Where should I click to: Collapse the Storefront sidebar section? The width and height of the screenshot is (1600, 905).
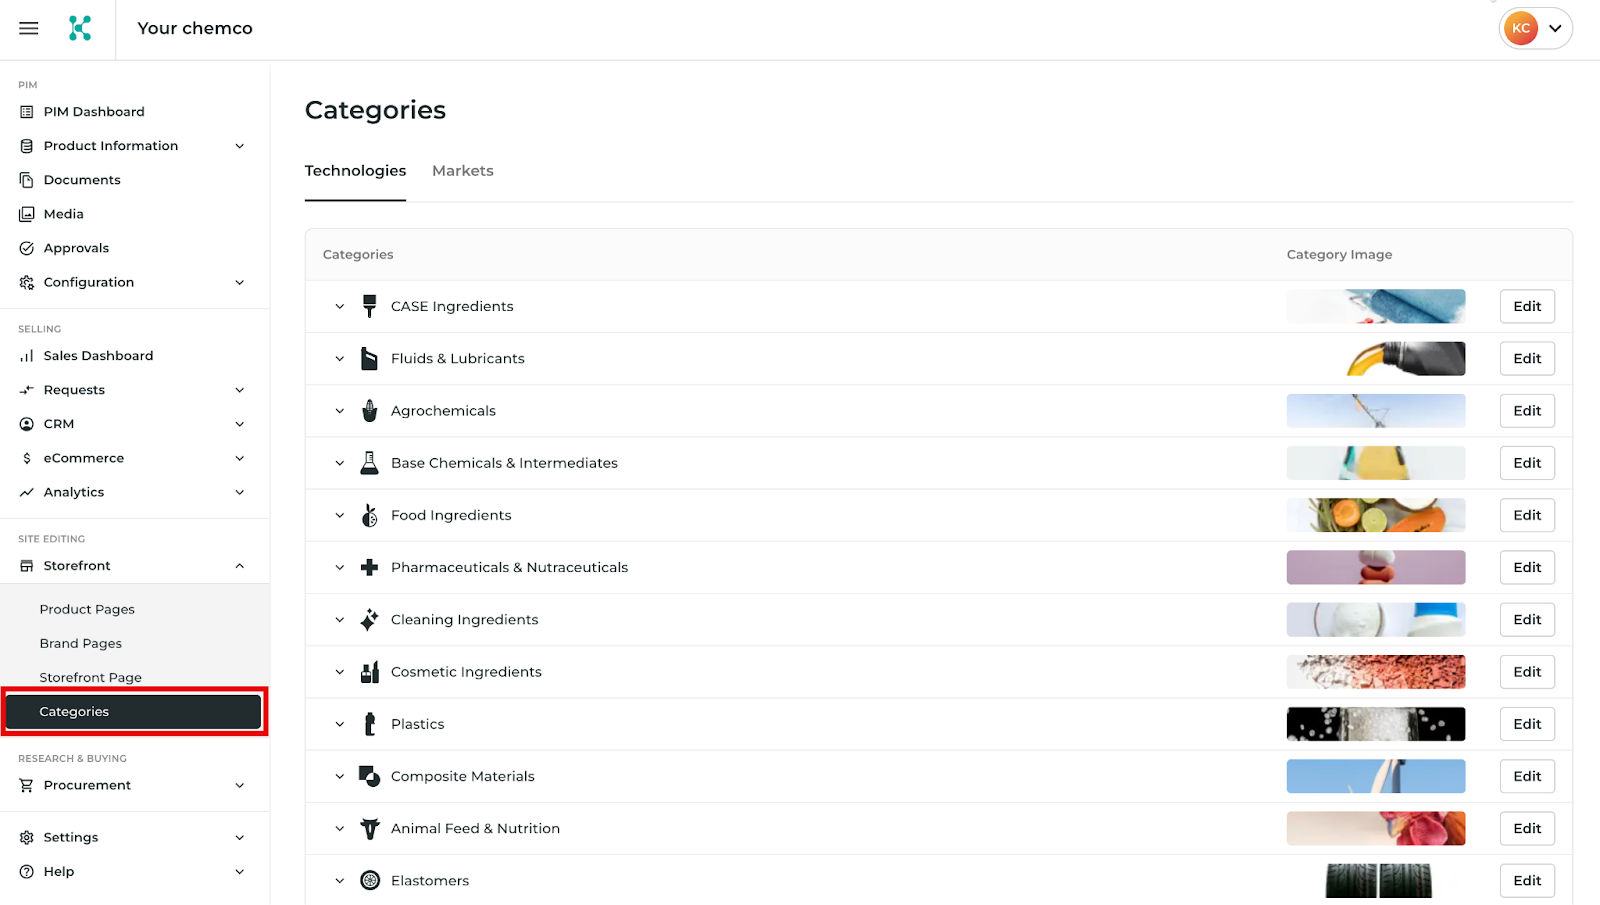coord(240,566)
